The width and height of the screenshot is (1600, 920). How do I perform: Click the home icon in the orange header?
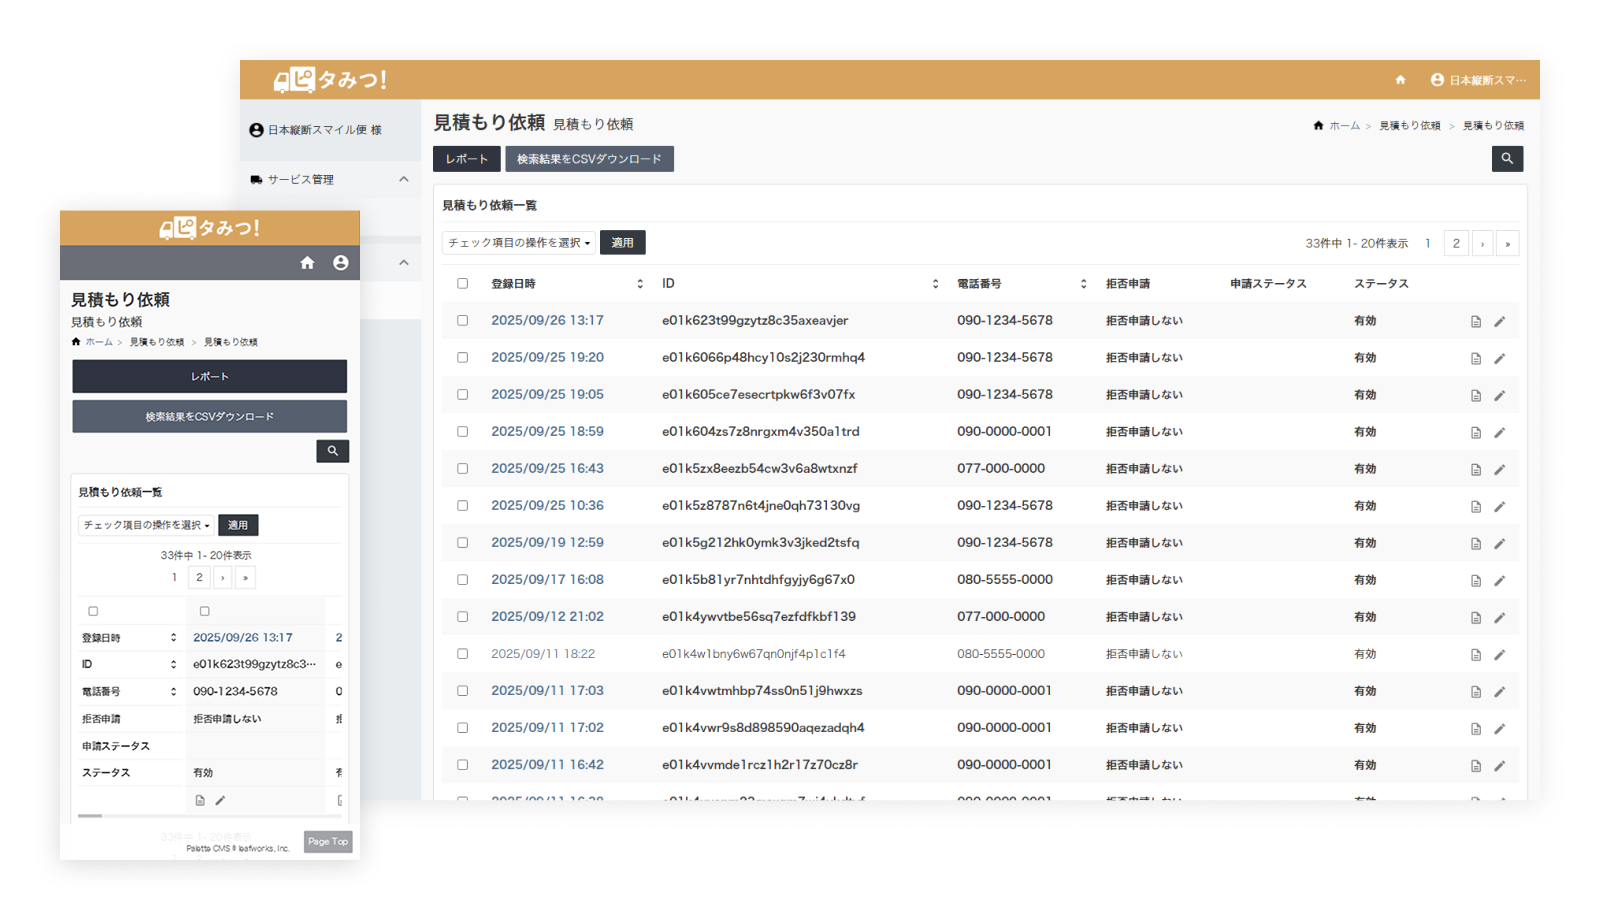tap(1400, 80)
